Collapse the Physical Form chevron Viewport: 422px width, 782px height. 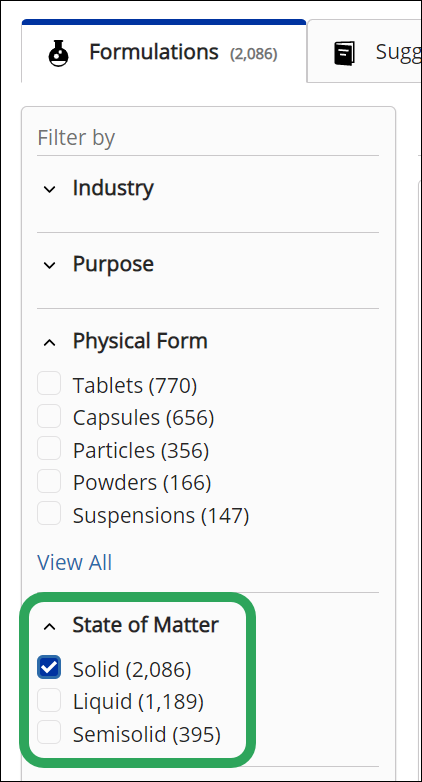[49, 343]
